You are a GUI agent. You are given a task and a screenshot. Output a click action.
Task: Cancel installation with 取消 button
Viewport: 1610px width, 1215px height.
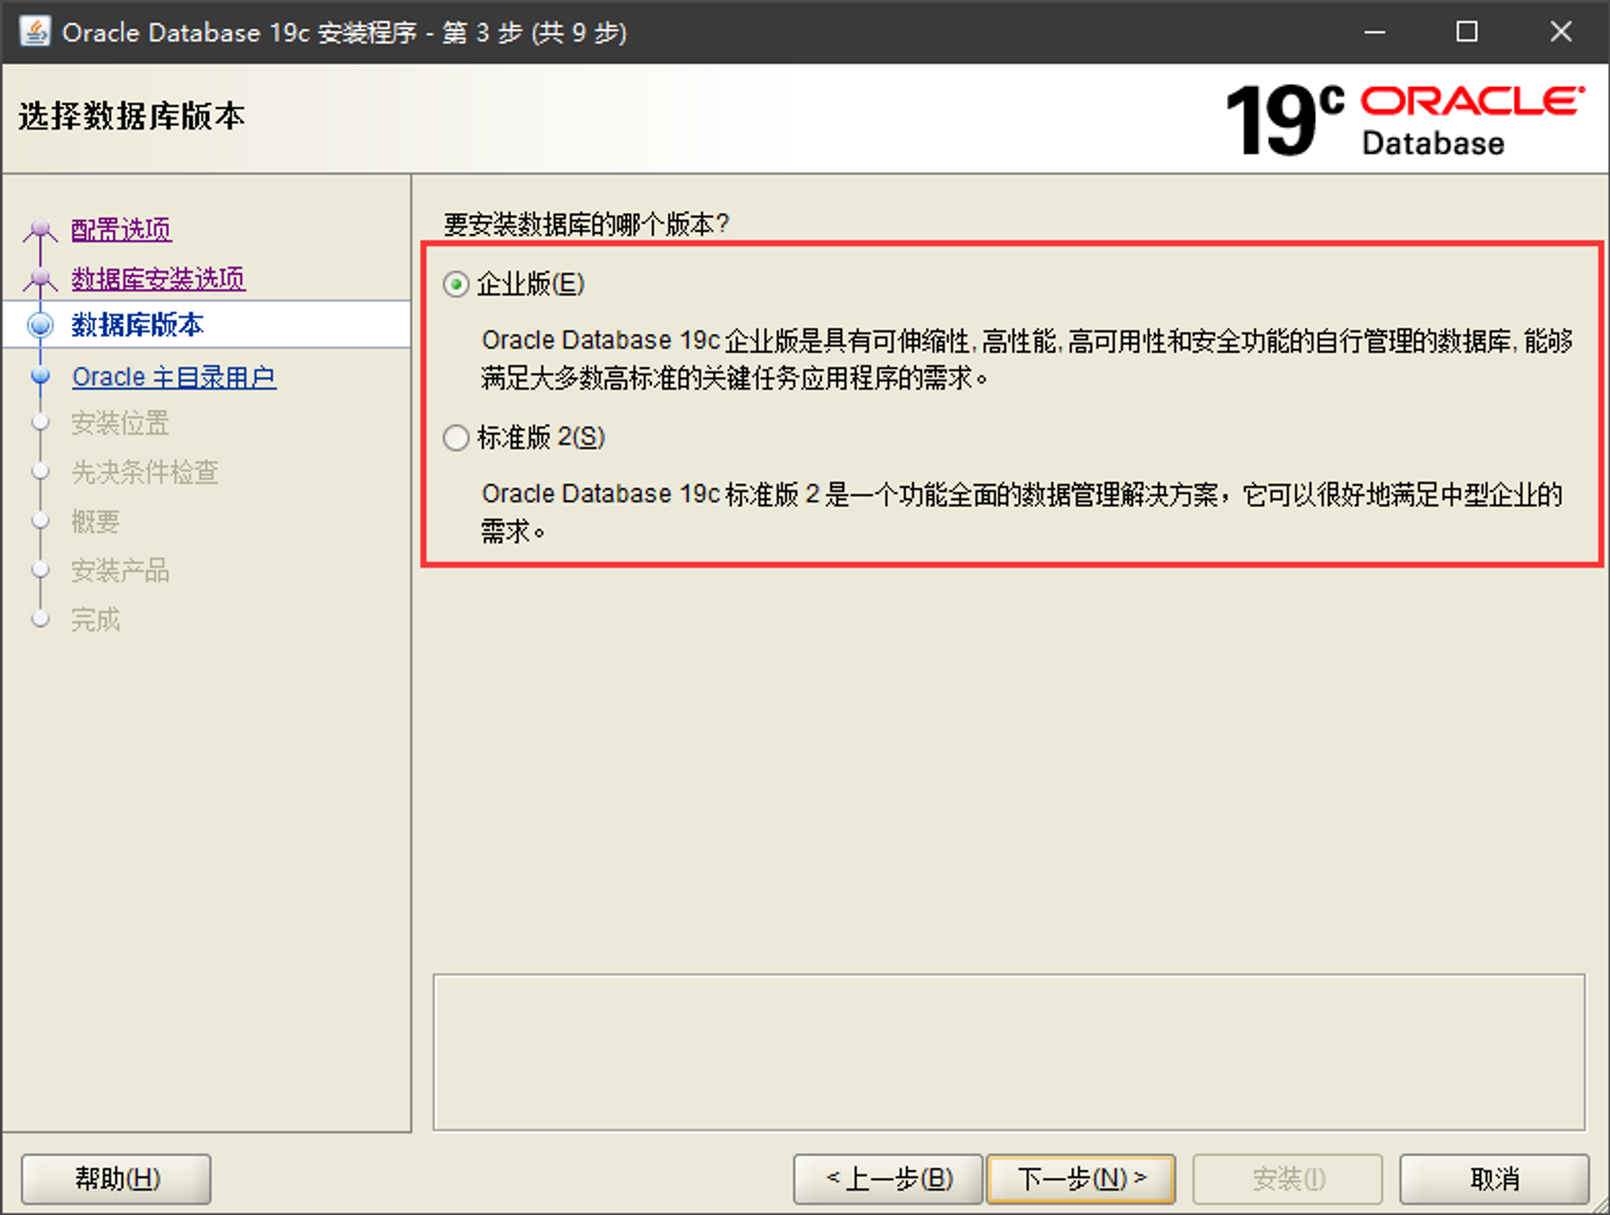1494,1179
